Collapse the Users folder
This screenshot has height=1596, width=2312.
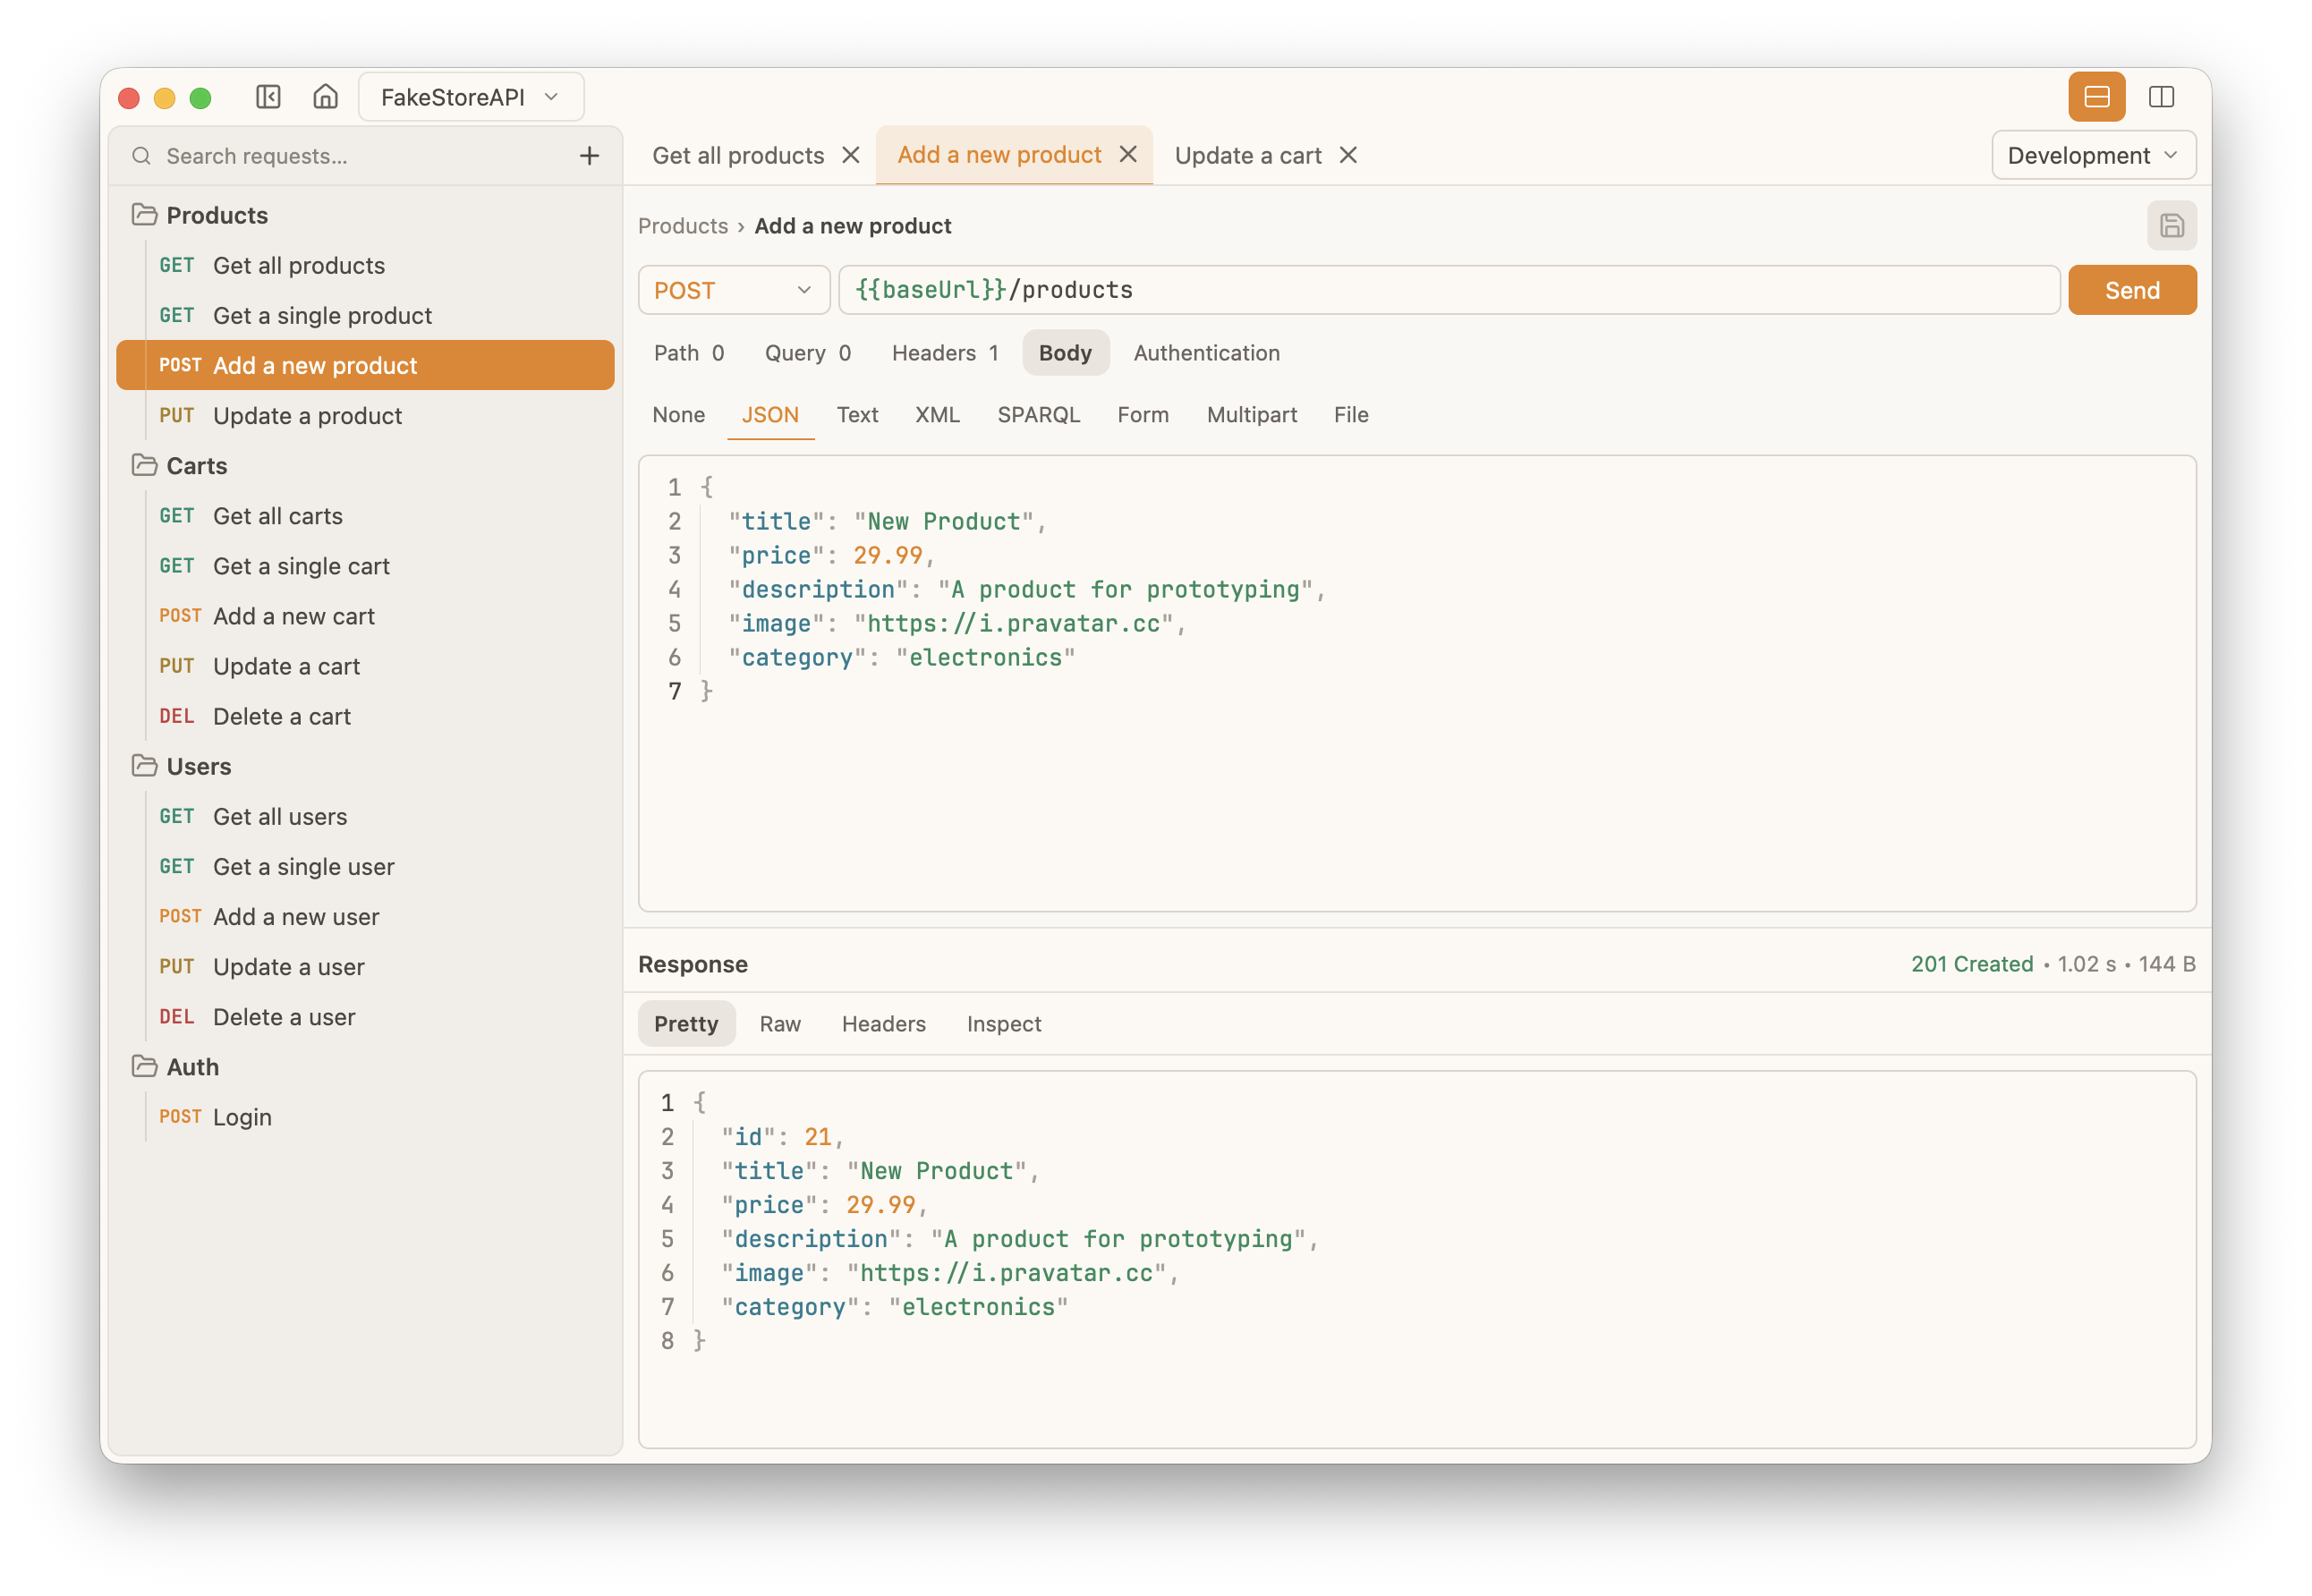(365, 766)
